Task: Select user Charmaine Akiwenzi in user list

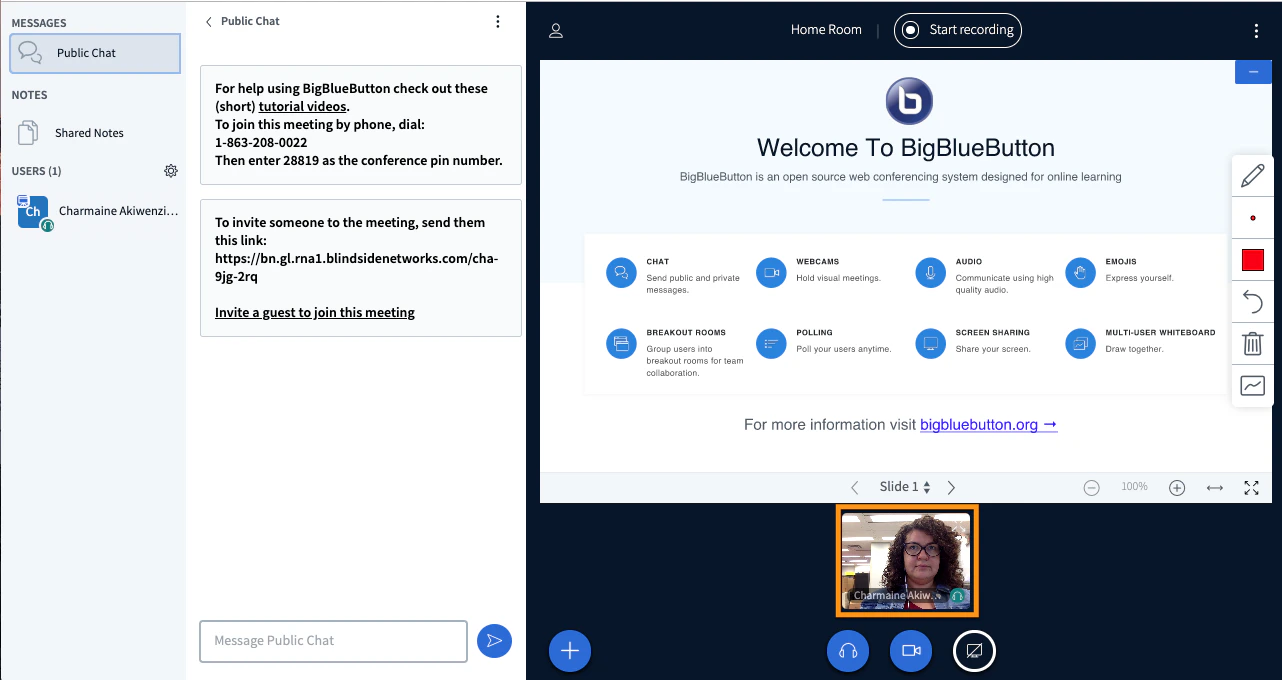Action: (x=97, y=211)
